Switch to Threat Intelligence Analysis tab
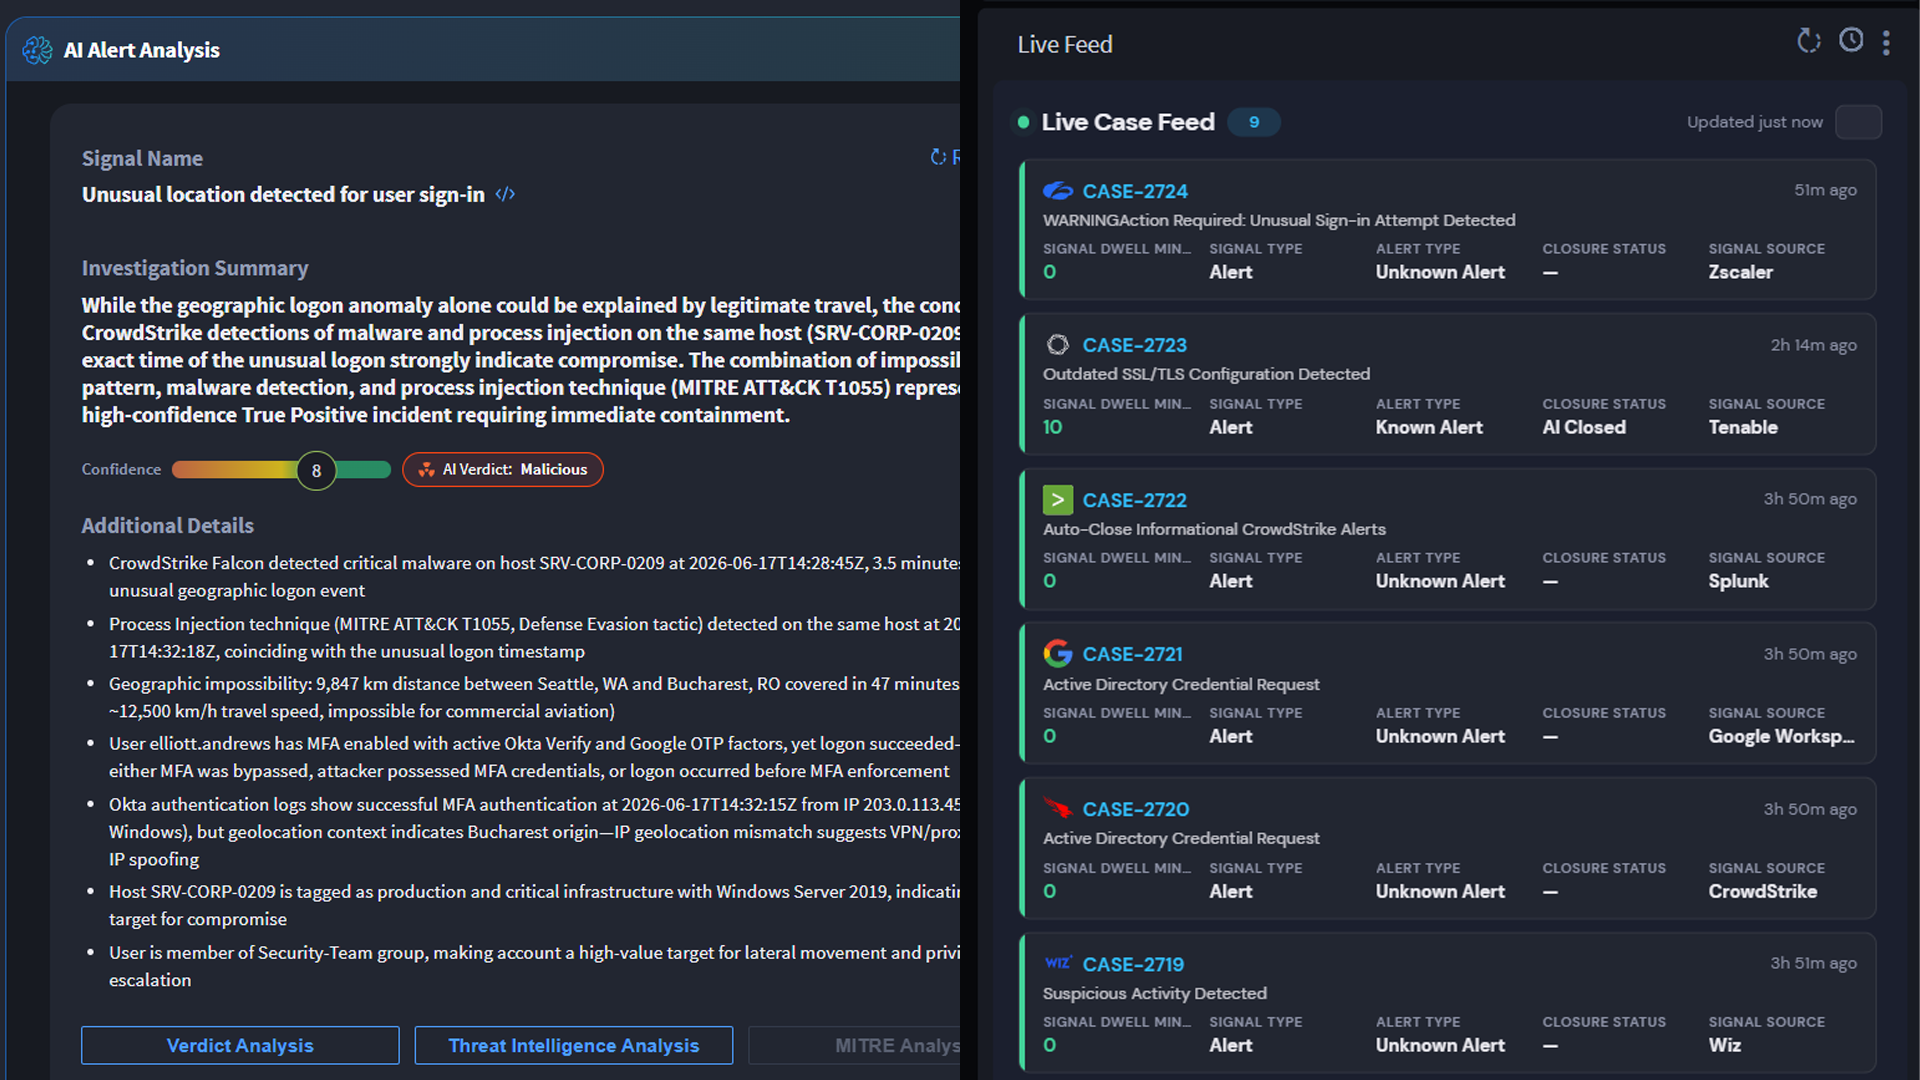This screenshot has height=1080, width=1920. [x=574, y=1045]
